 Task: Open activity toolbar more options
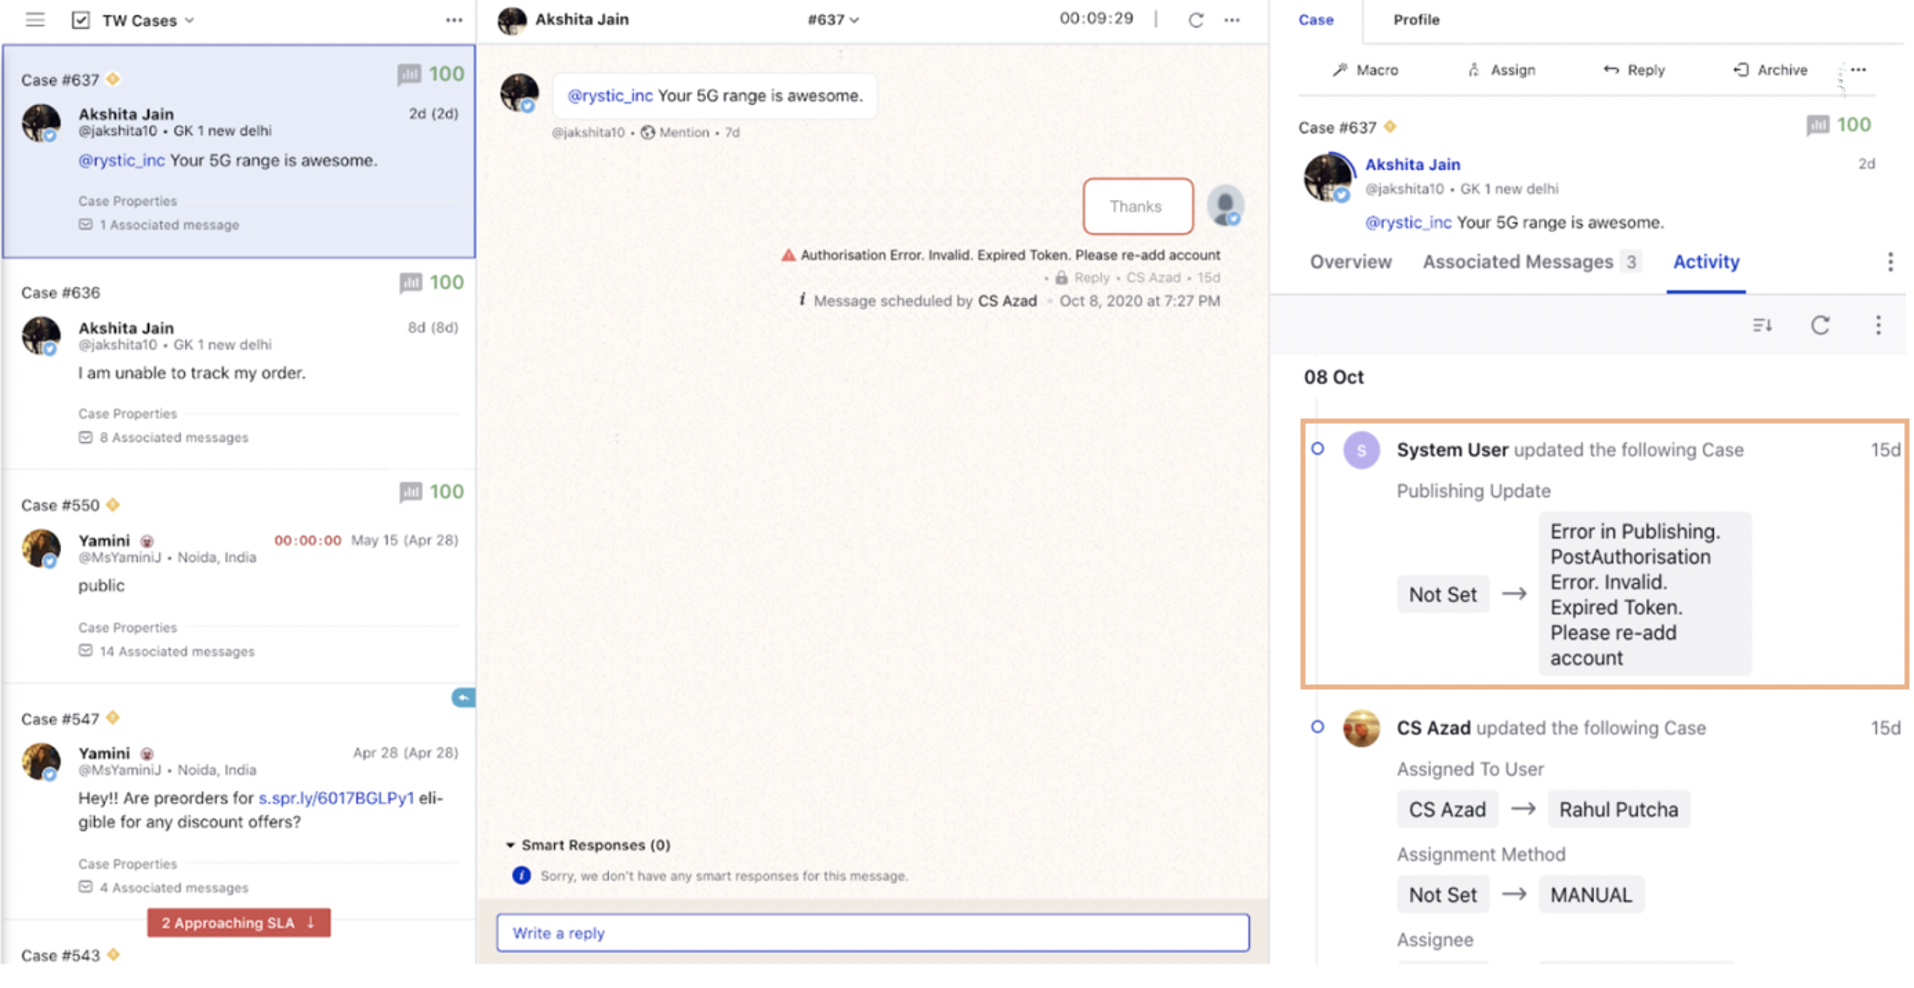pyautogui.click(x=1878, y=325)
